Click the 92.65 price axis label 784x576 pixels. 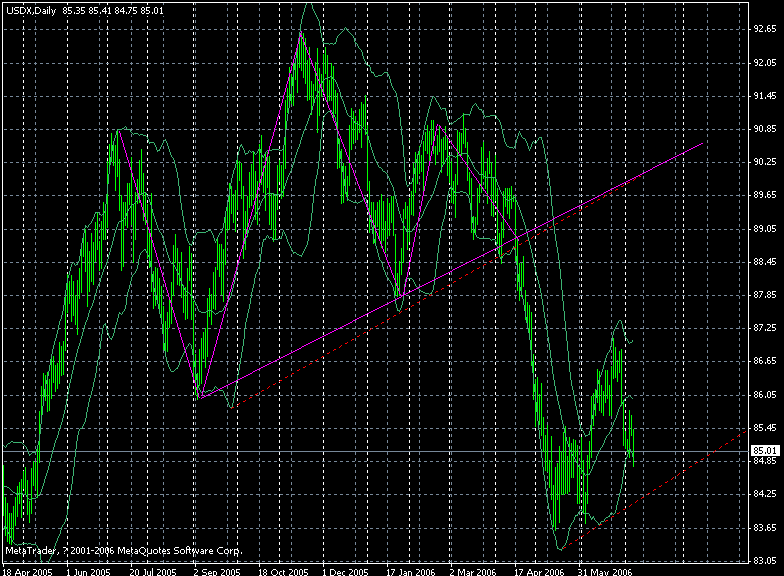[766, 29]
